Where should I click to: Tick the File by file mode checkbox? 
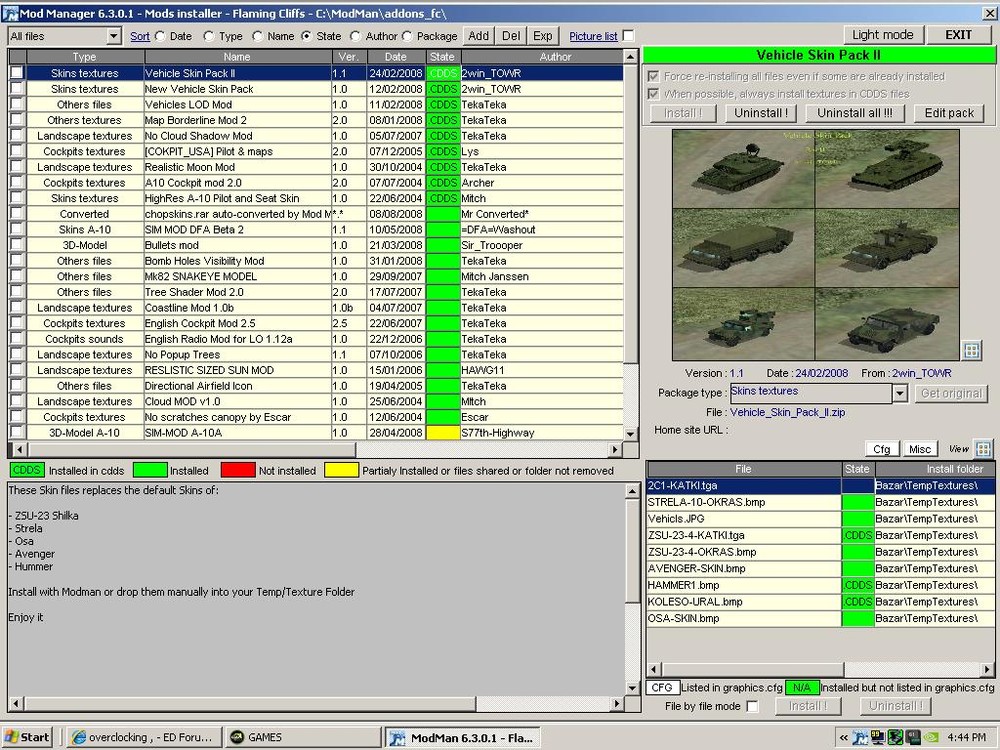coord(753,706)
